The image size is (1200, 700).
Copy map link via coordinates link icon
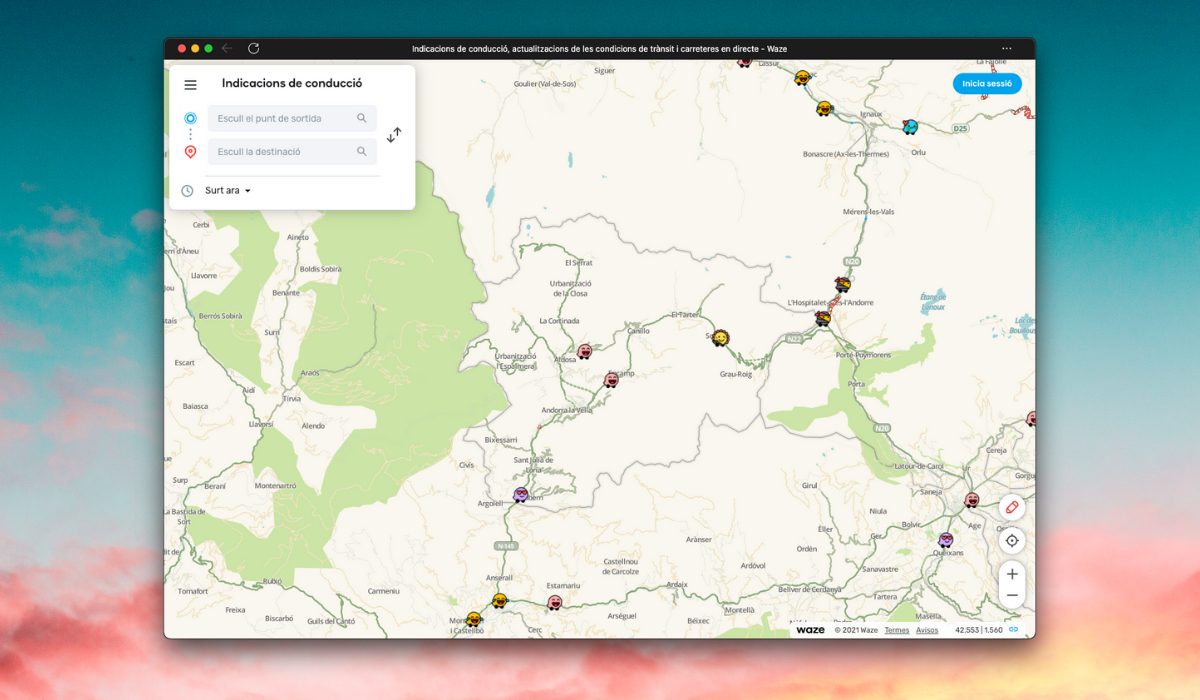point(1013,630)
